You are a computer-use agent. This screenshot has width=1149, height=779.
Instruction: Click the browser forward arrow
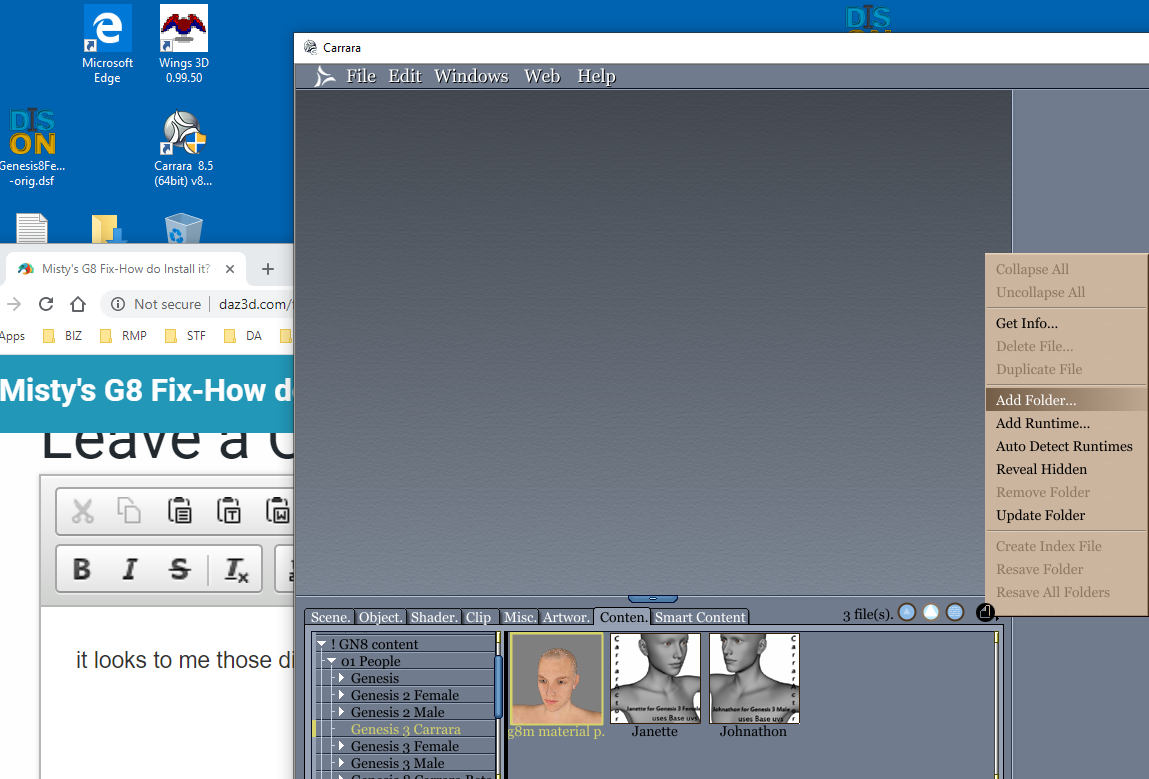coord(14,304)
